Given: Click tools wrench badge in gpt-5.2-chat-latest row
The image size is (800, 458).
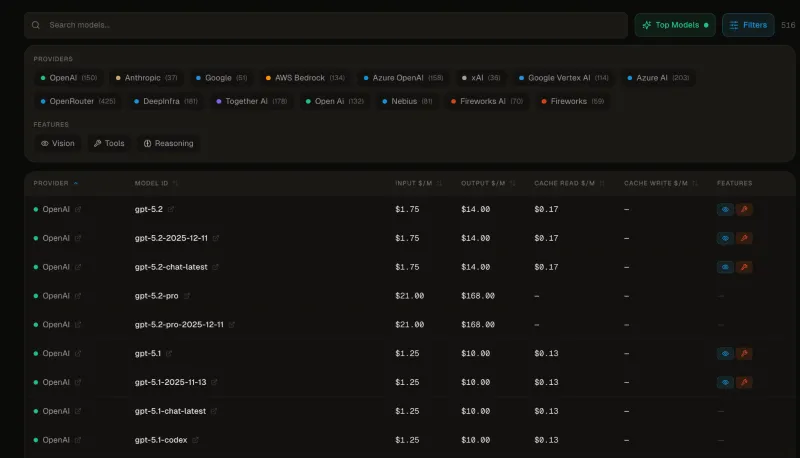Looking at the screenshot, I should click(744, 267).
